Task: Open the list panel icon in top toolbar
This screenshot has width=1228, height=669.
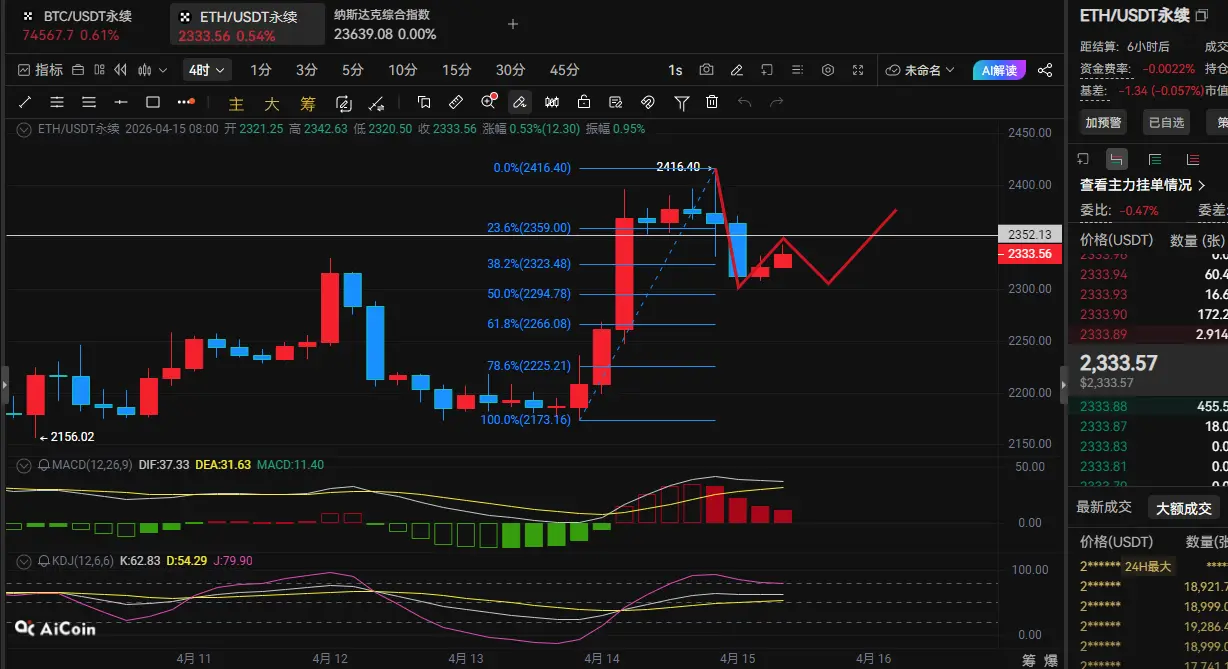Action: (797, 70)
